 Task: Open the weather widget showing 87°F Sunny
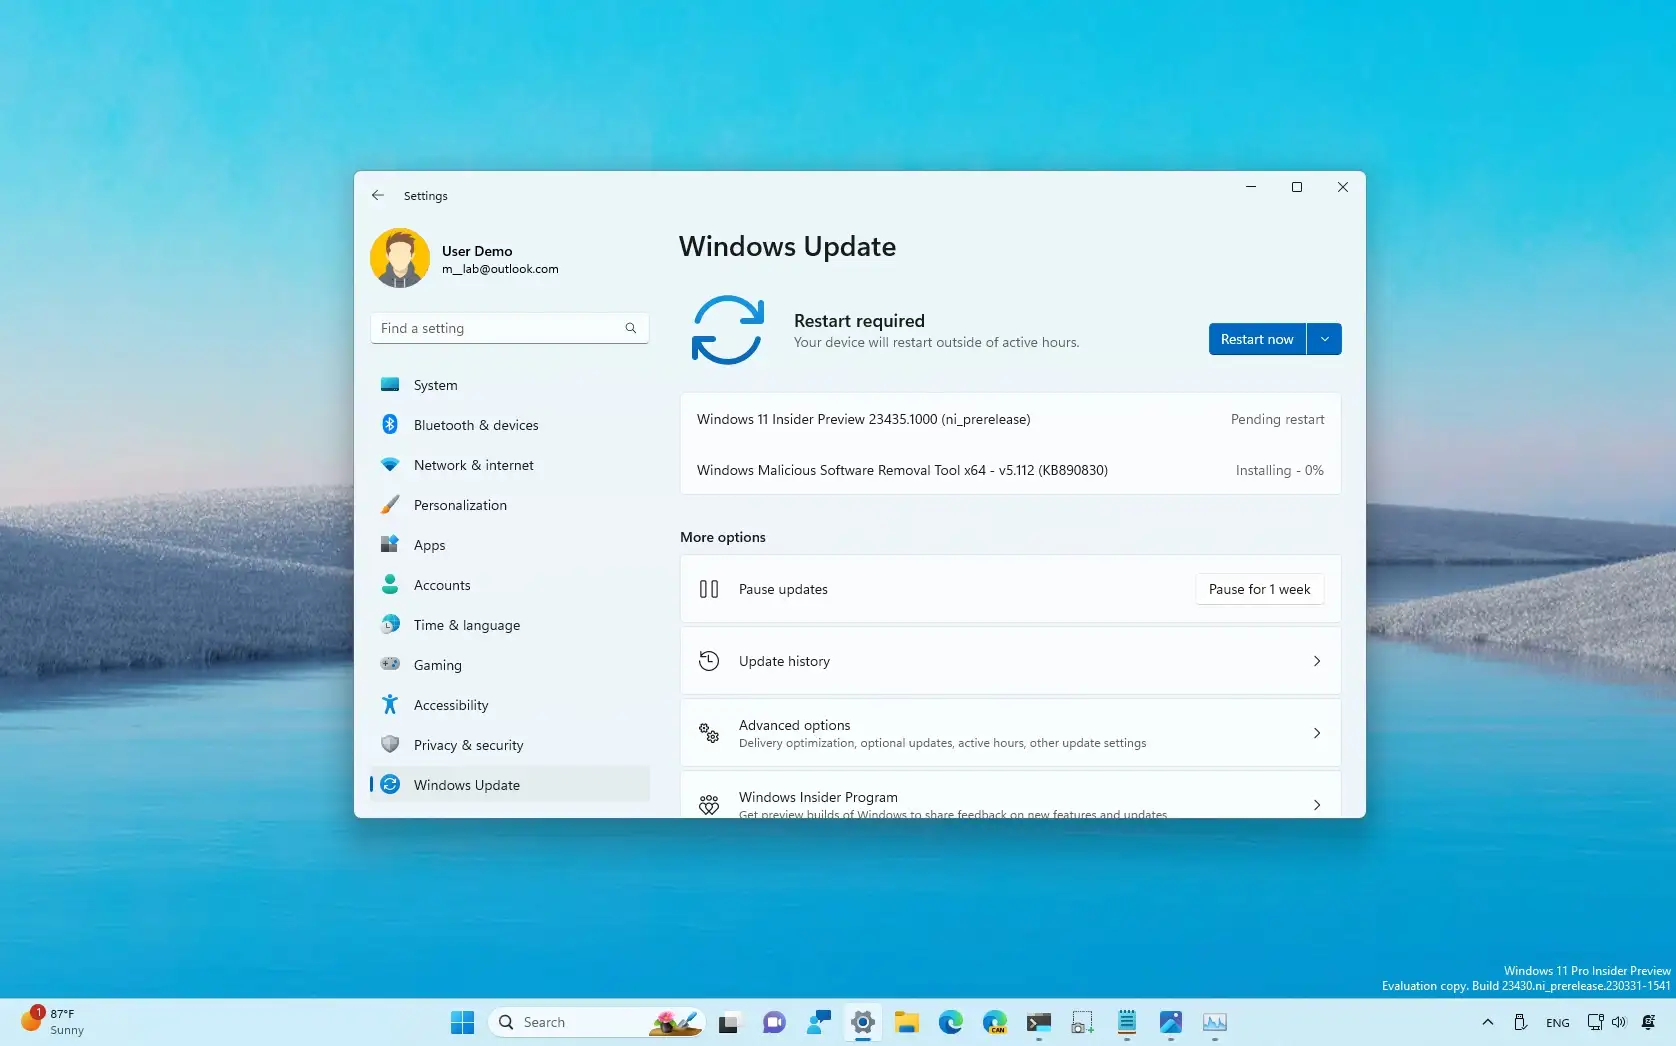pyautogui.click(x=55, y=1022)
